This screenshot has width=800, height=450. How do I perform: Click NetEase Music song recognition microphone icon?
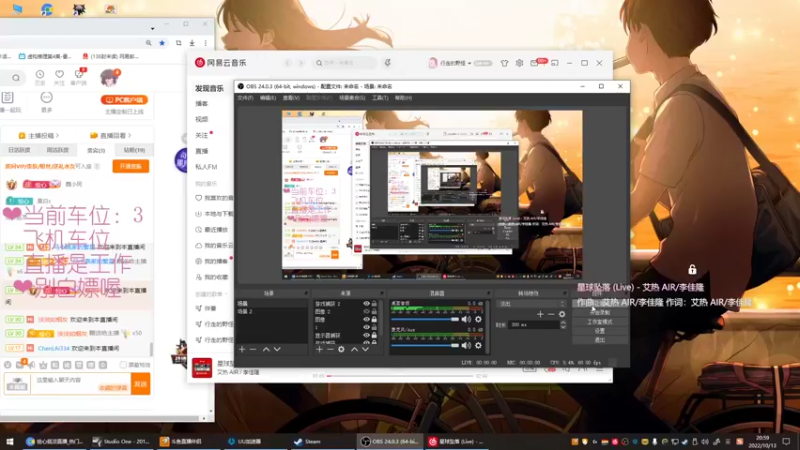coord(388,63)
